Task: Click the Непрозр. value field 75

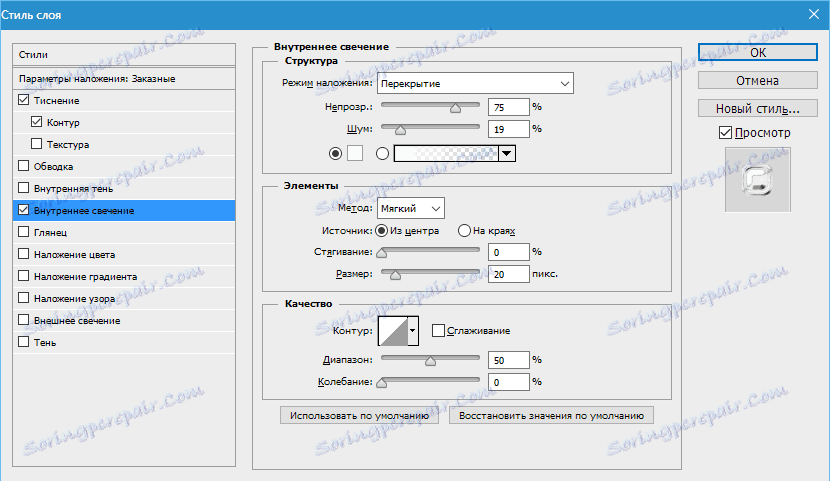Action: point(509,107)
